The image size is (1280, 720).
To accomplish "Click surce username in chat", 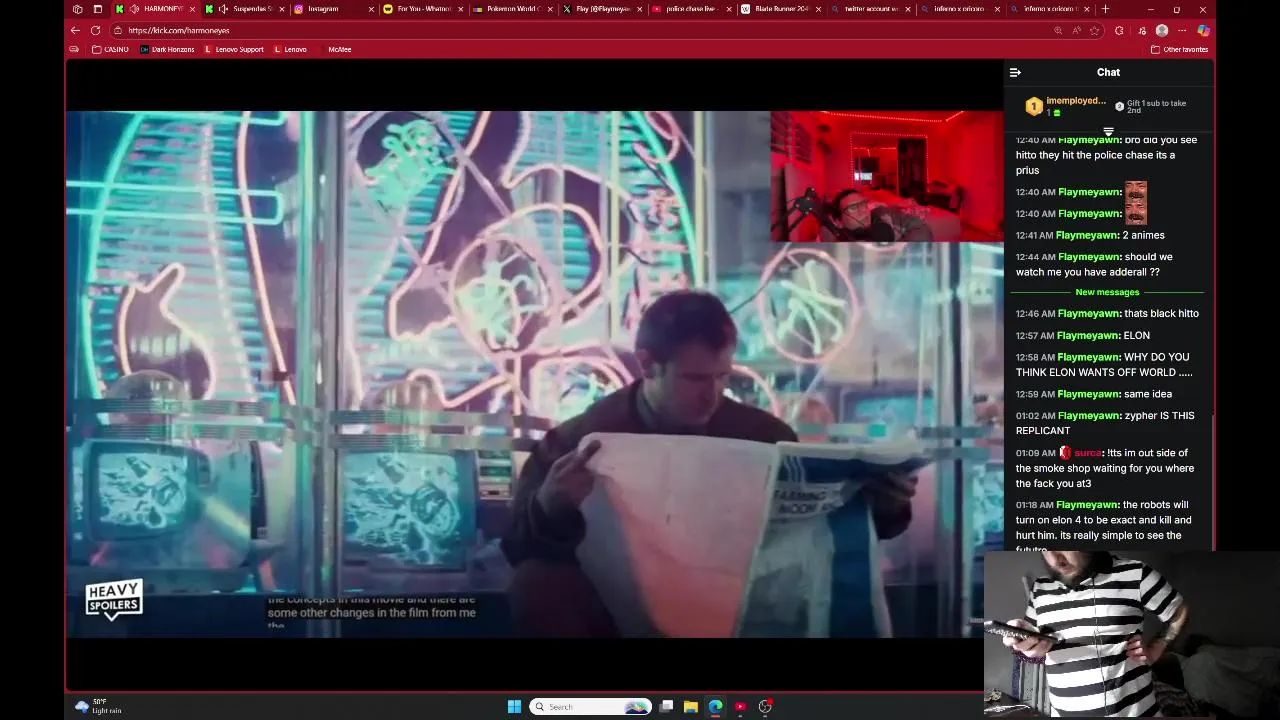I will coord(1088,453).
